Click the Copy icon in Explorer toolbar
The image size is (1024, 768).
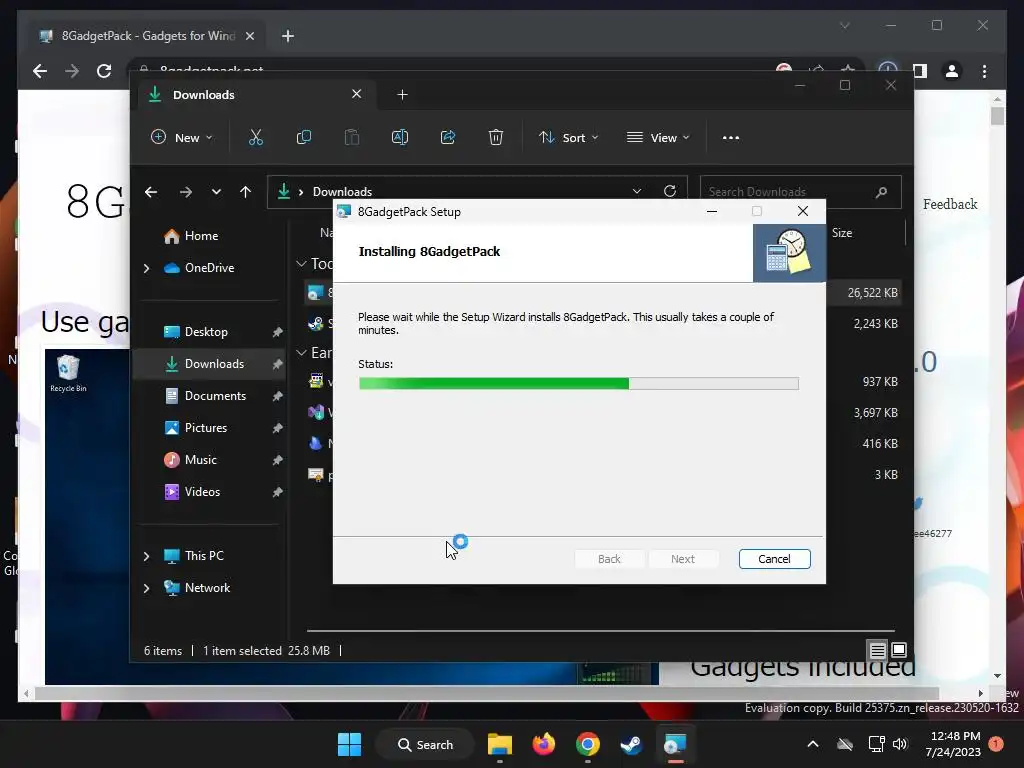pyautogui.click(x=304, y=137)
